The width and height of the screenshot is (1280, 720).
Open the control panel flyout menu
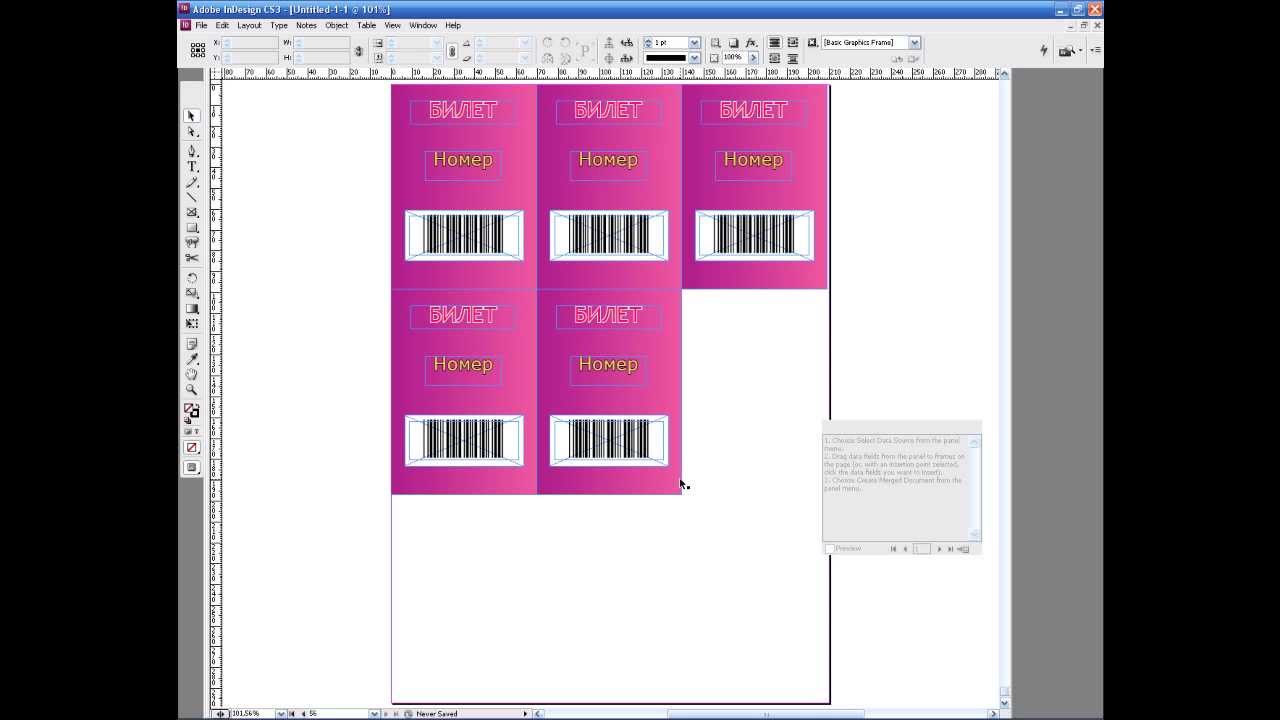click(1095, 50)
